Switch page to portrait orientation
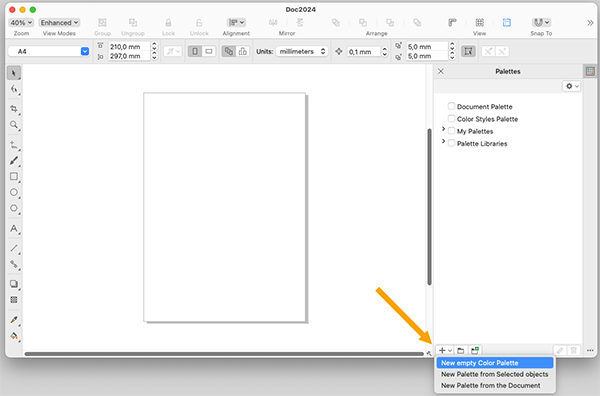Viewport: 600px width, 396px height. click(195, 51)
